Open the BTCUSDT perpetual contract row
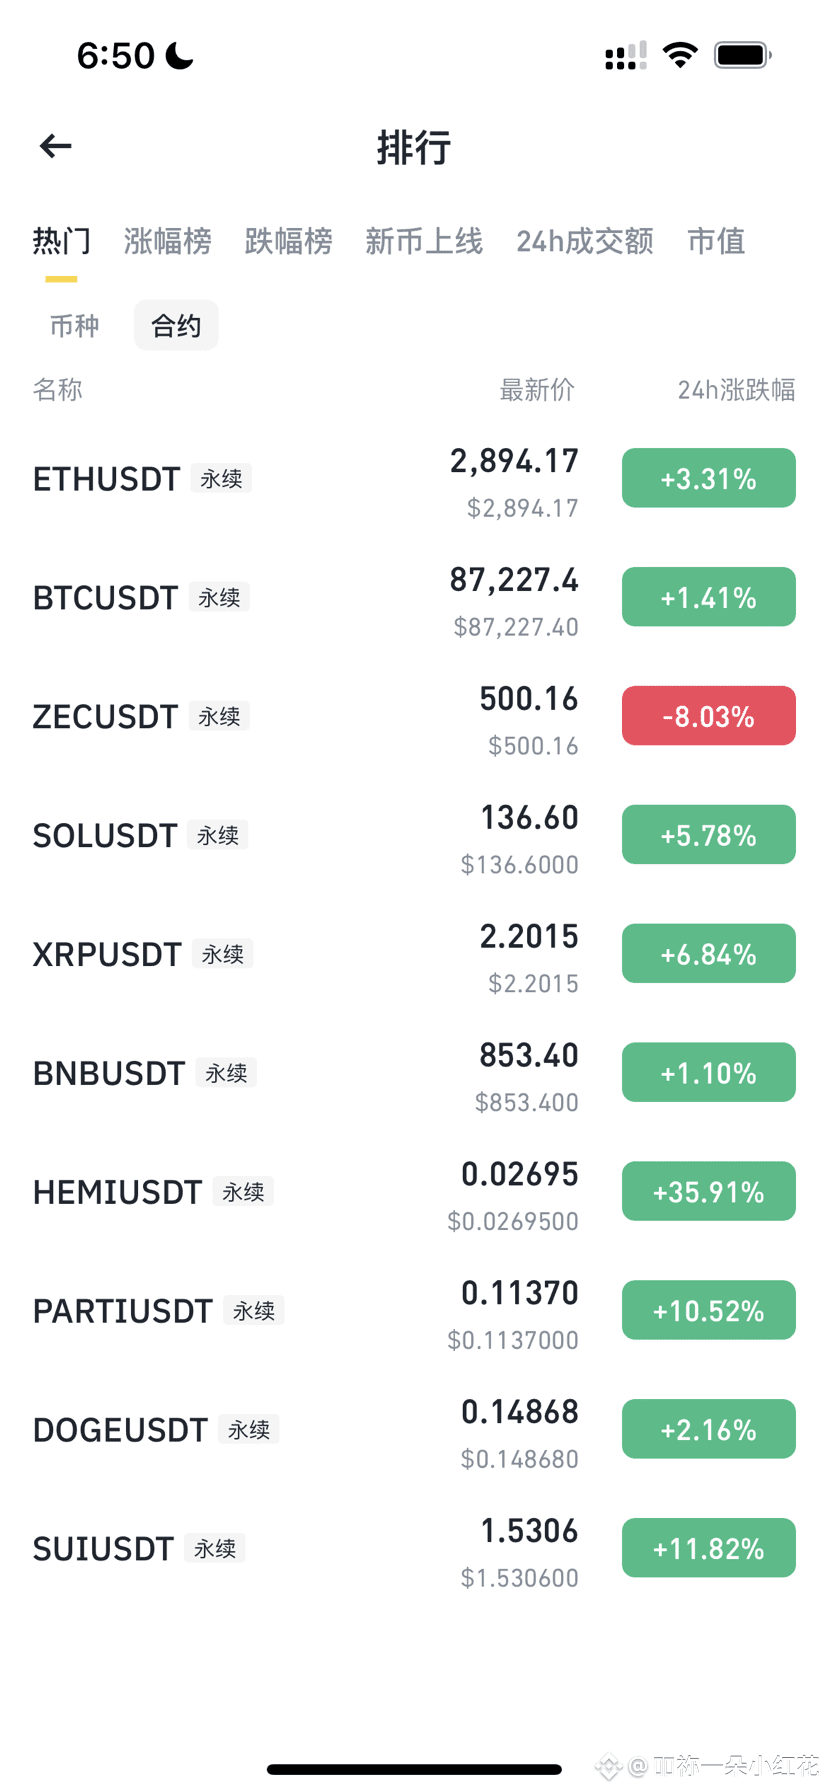 click(414, 598)
